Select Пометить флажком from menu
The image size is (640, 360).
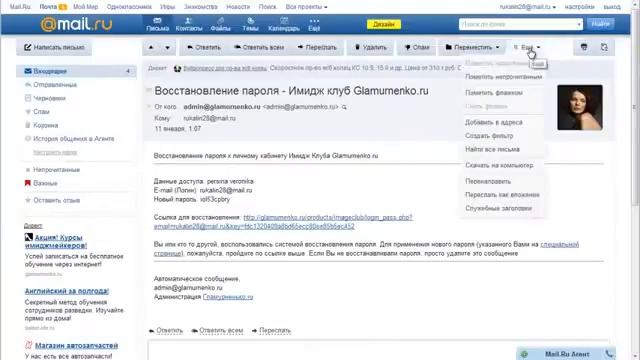point(493,93)
